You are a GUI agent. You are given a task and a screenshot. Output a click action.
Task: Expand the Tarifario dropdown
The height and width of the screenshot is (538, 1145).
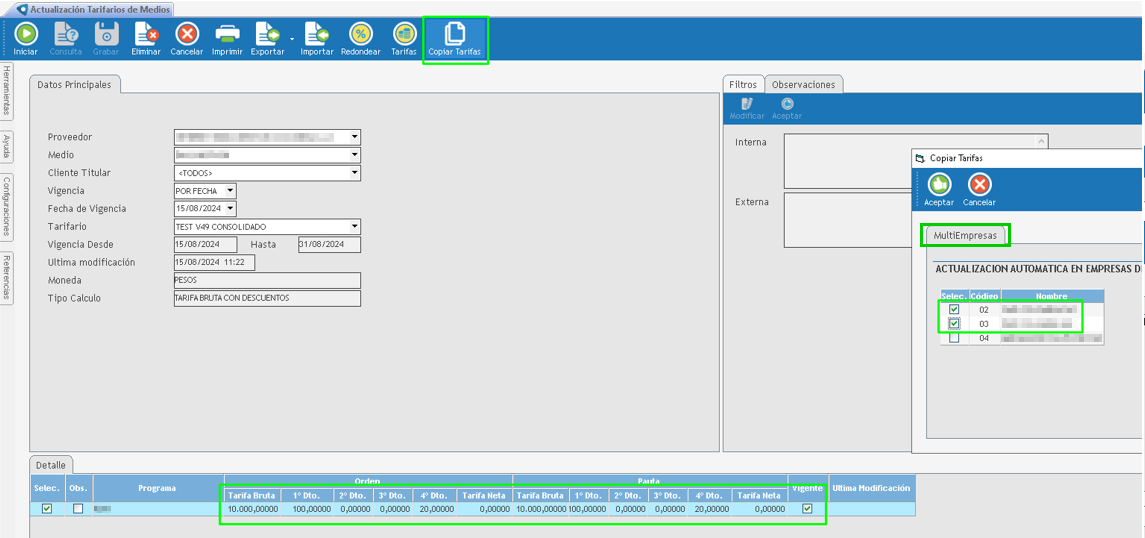coord(355,226)
